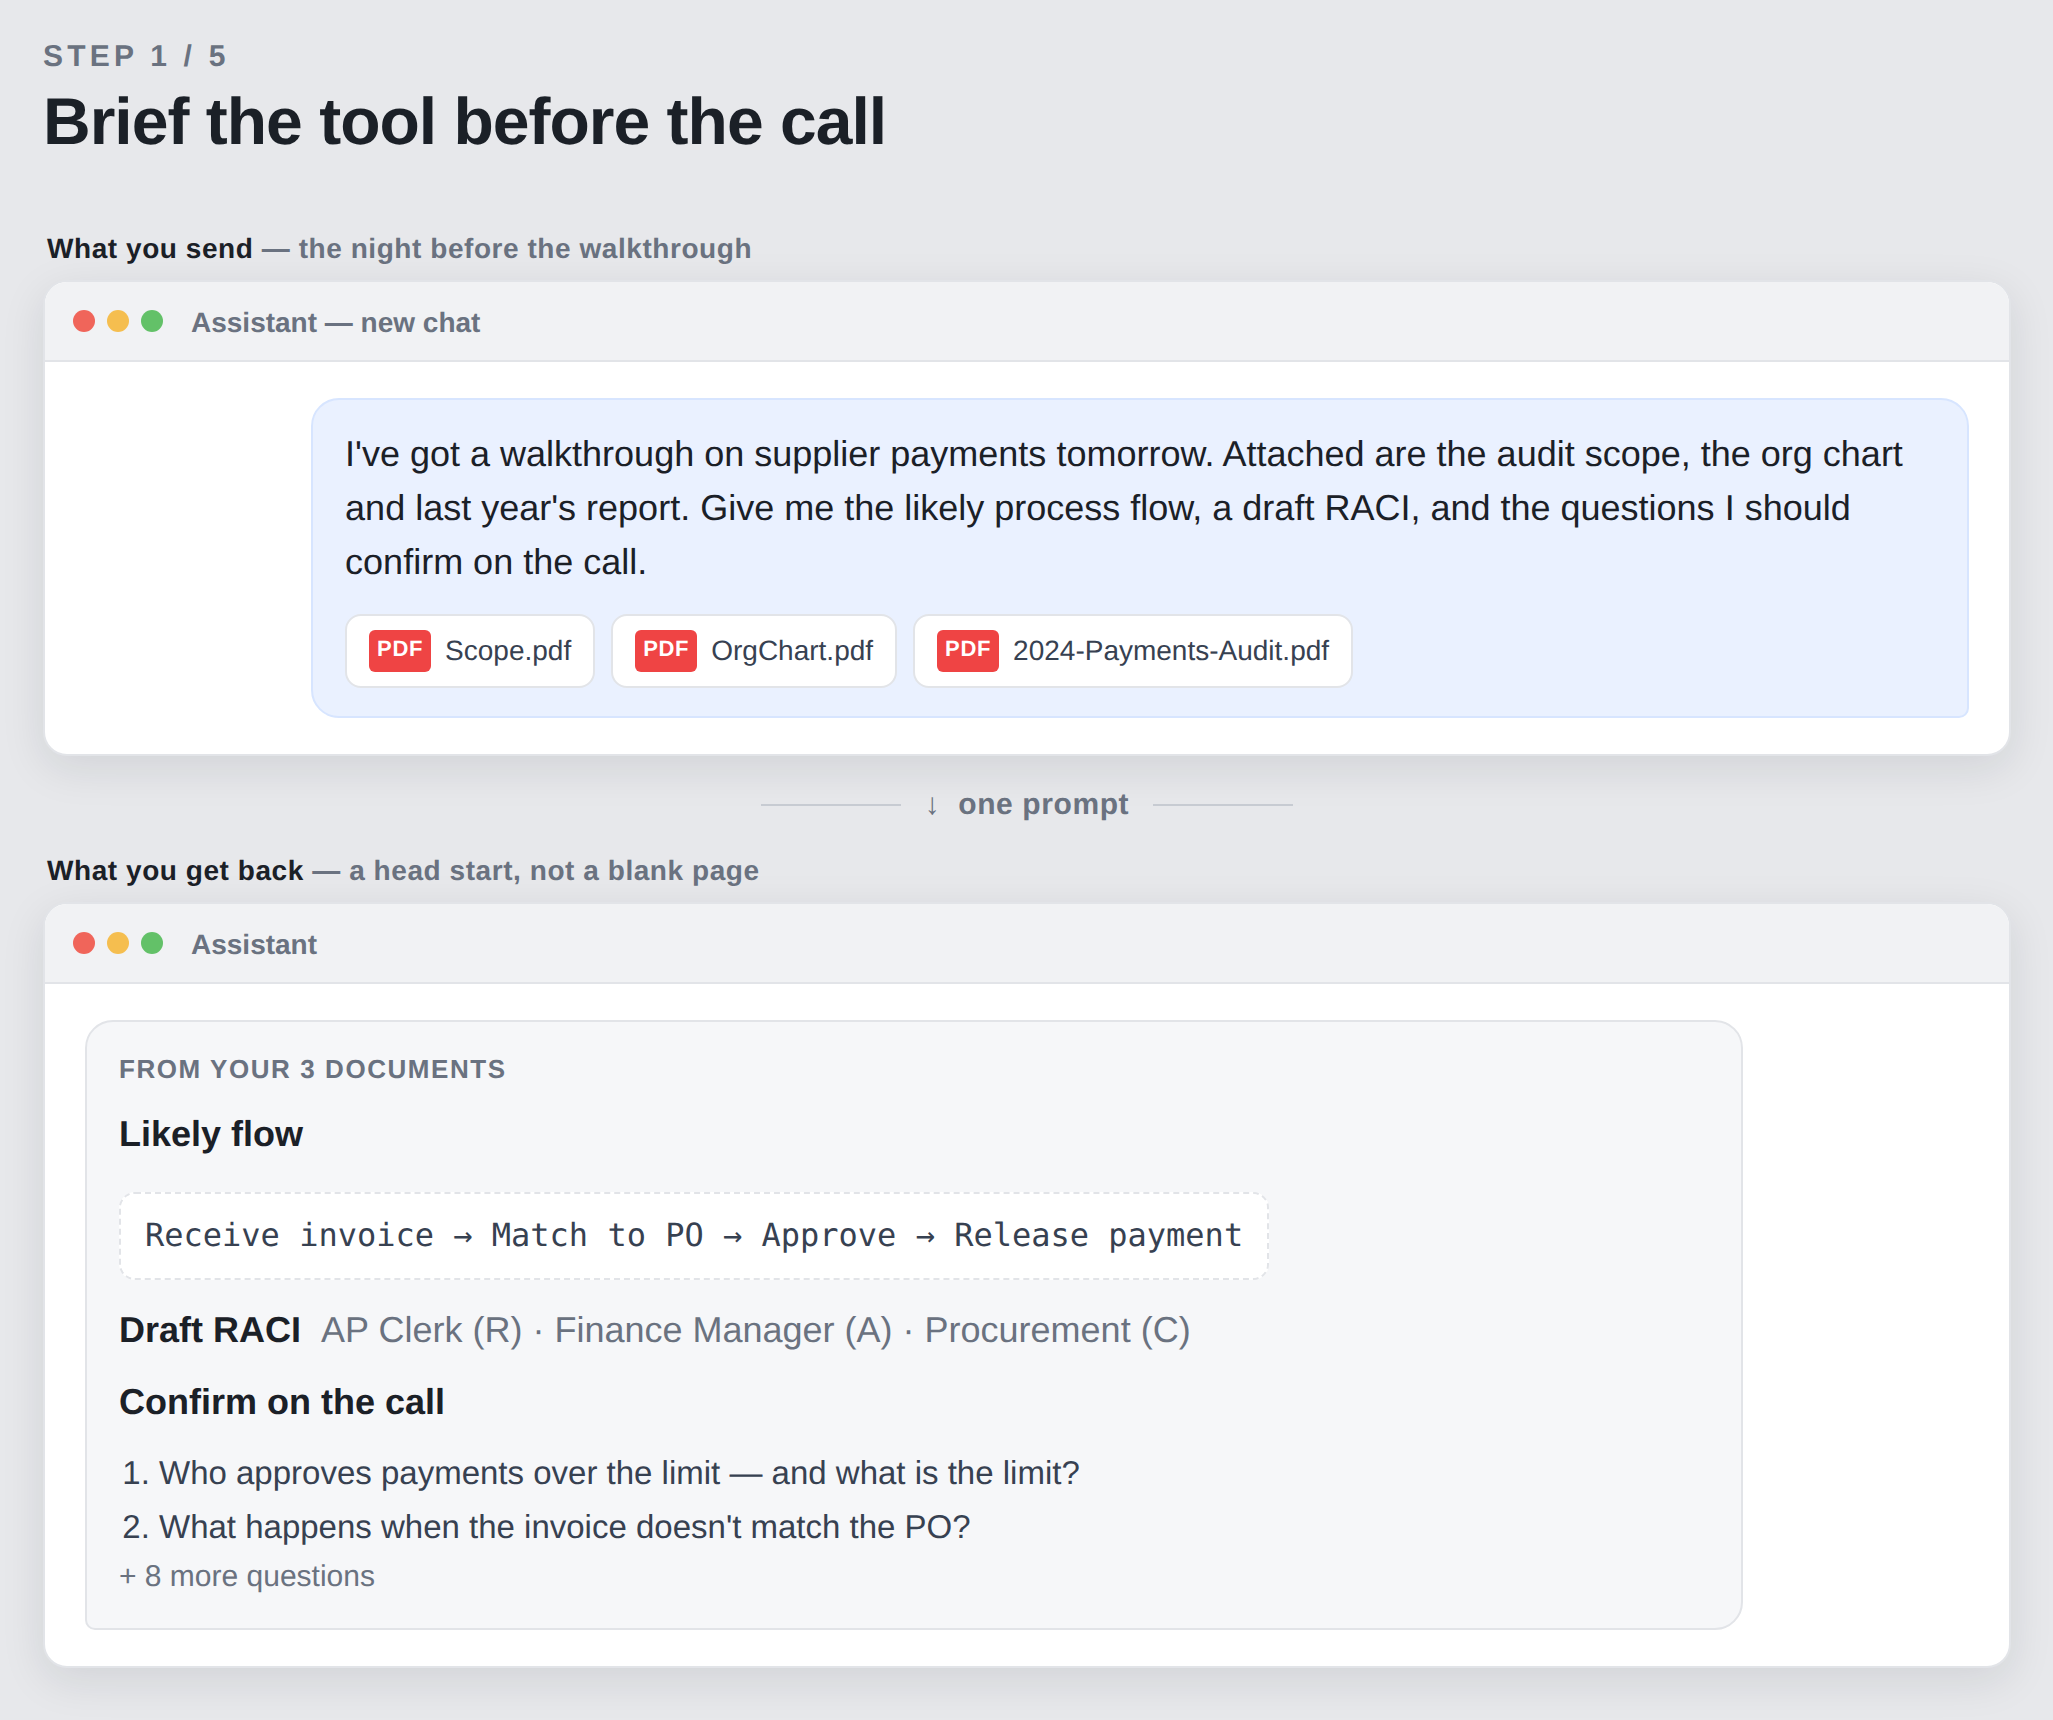2053x1720 pixels.
Task: Click question 'What happens when the invoice doesn't match'
Action: (x=546, y=1527)
